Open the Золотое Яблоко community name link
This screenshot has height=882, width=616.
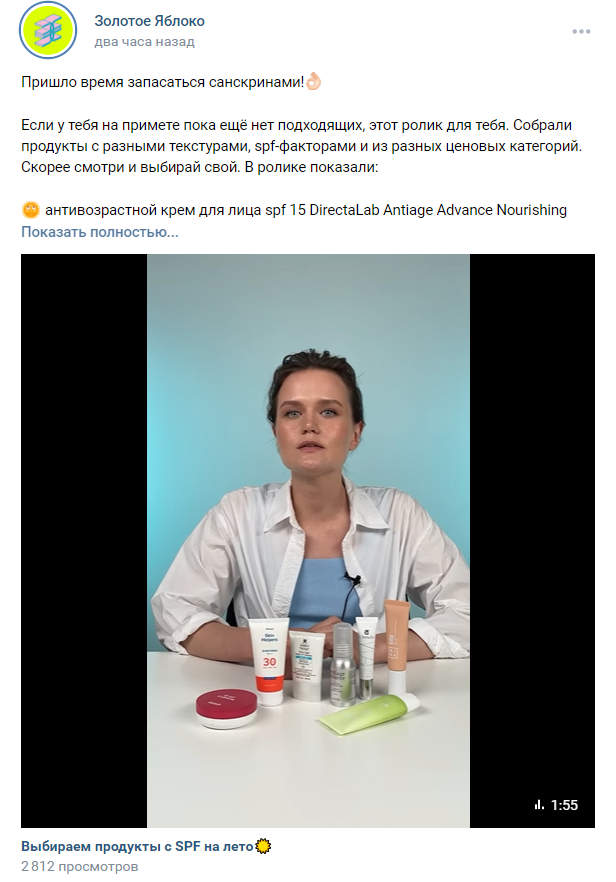[149, 21]
